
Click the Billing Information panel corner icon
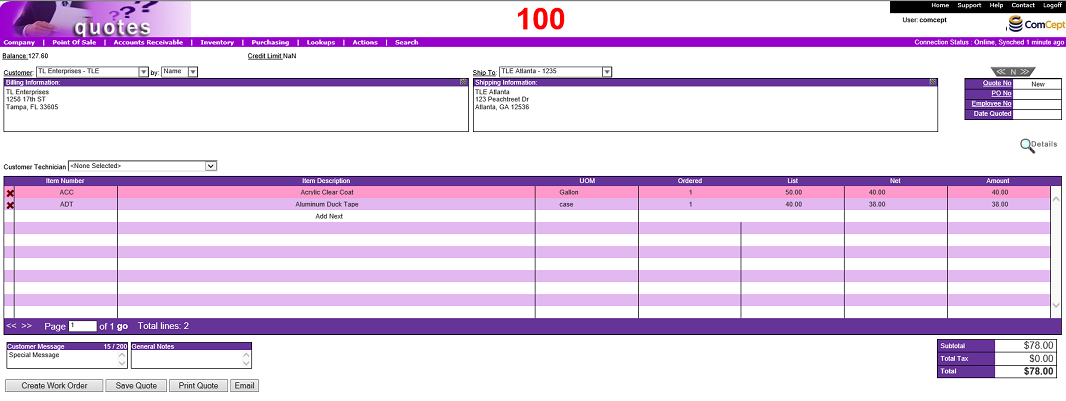click(x=463, y=82)
